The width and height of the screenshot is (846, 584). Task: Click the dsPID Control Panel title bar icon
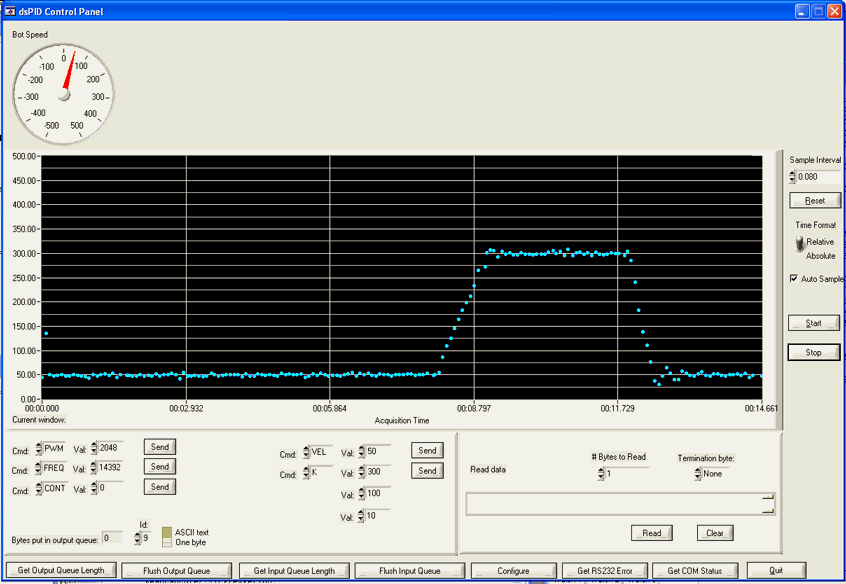click(x=12, y=10)
